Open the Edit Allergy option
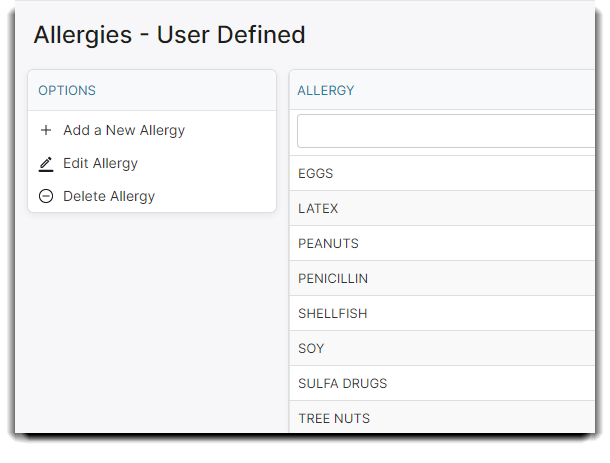 point(100,163)
